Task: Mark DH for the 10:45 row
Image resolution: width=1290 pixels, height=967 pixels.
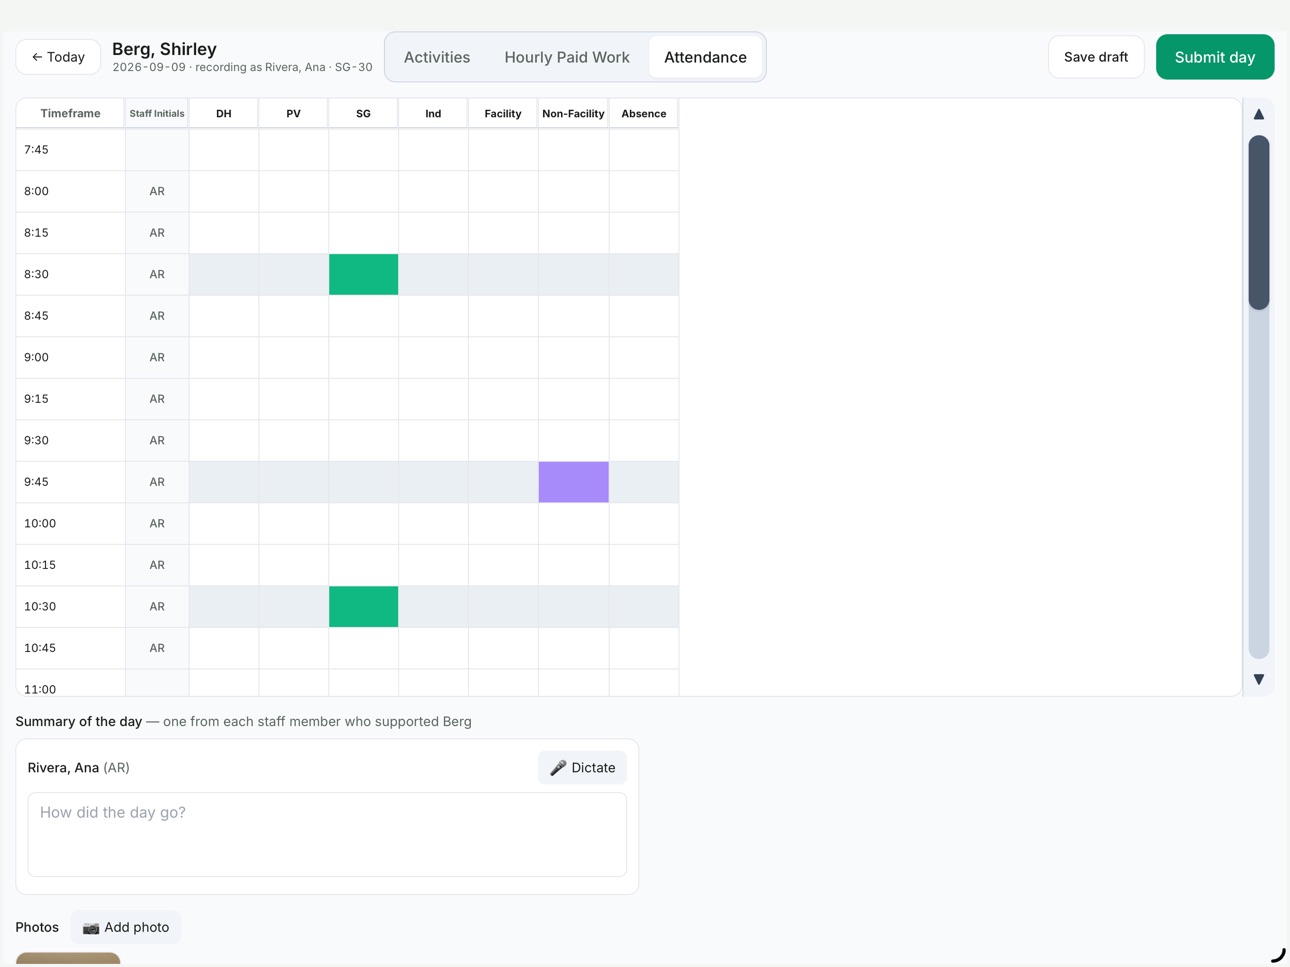Action: pos(224,648)
